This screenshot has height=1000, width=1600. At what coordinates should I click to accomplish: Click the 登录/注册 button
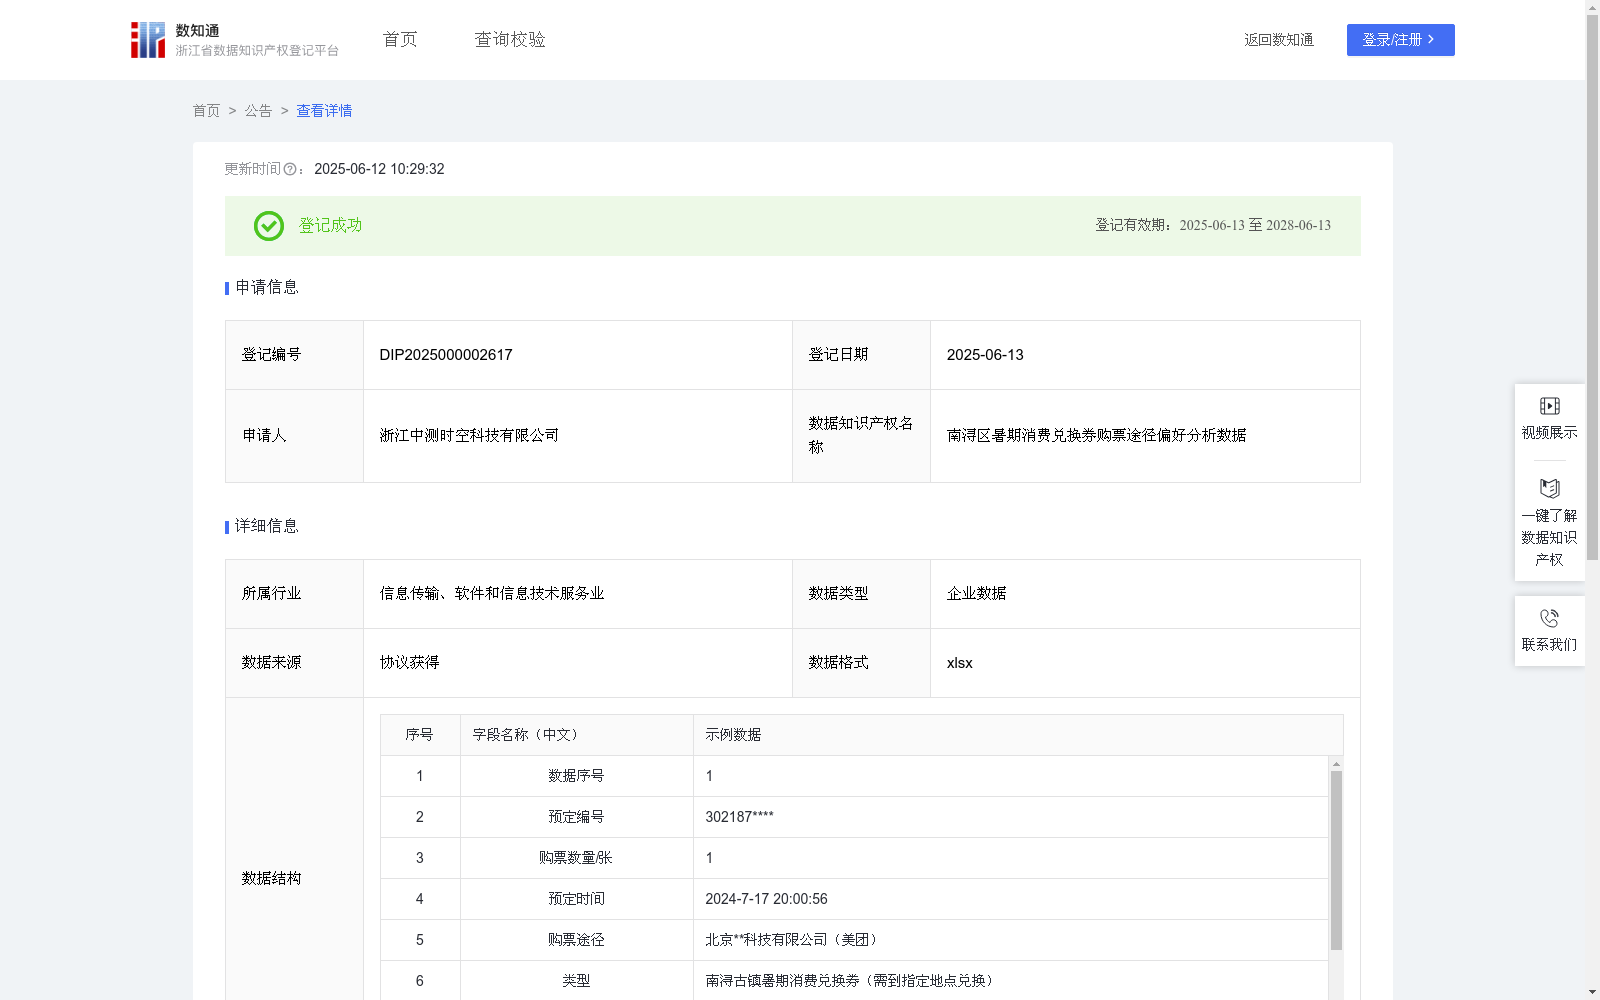1400,40
